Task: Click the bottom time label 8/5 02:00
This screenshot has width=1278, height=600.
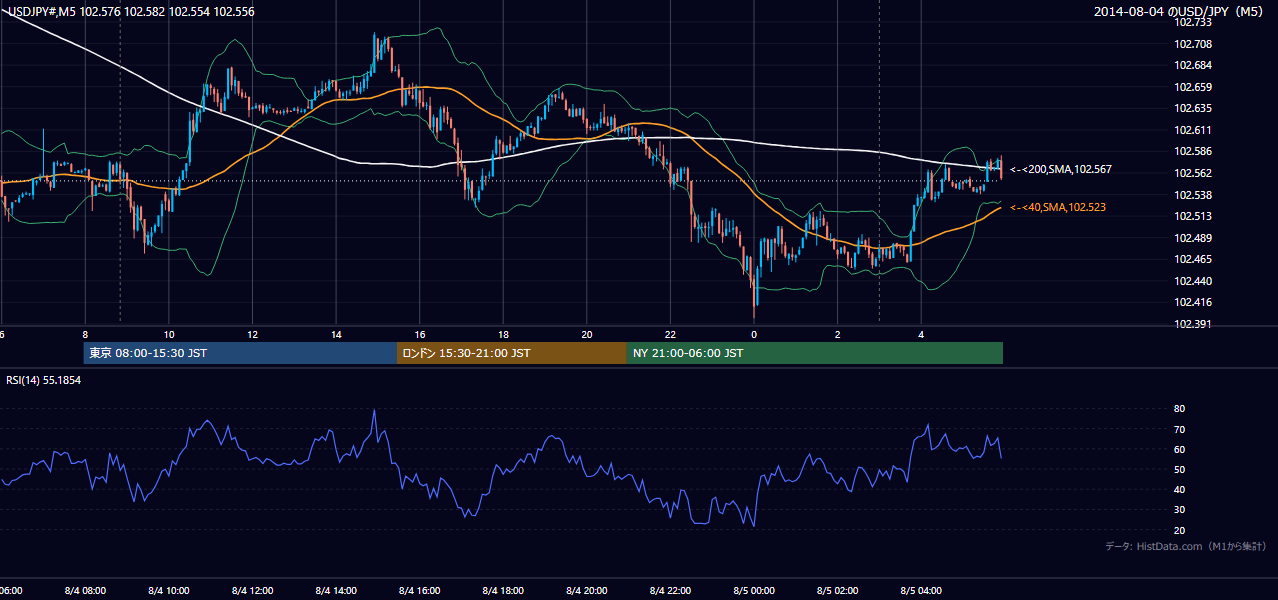Action: point(838,591)
